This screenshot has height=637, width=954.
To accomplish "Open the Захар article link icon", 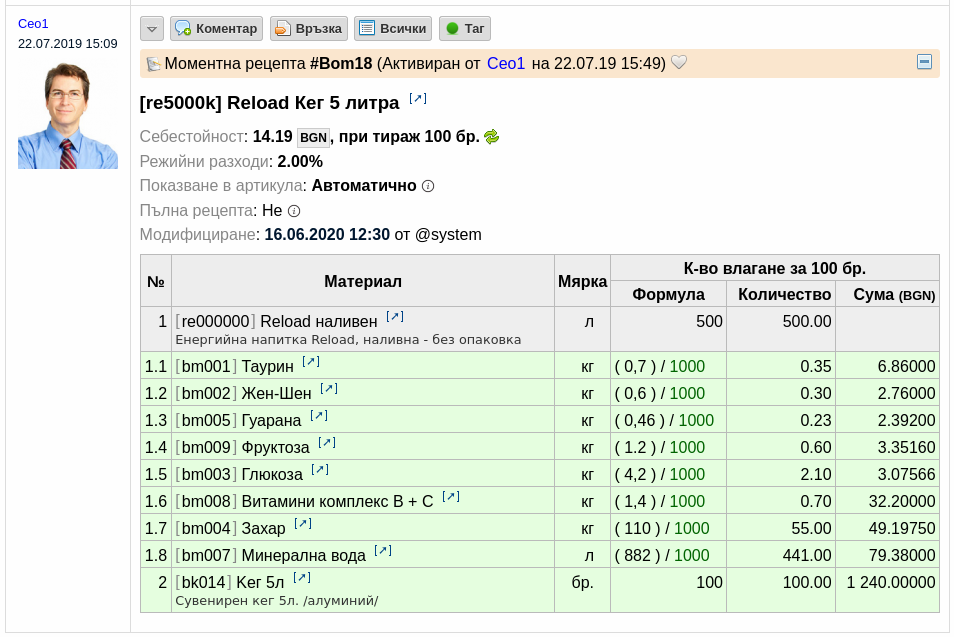I will (303, 523).
